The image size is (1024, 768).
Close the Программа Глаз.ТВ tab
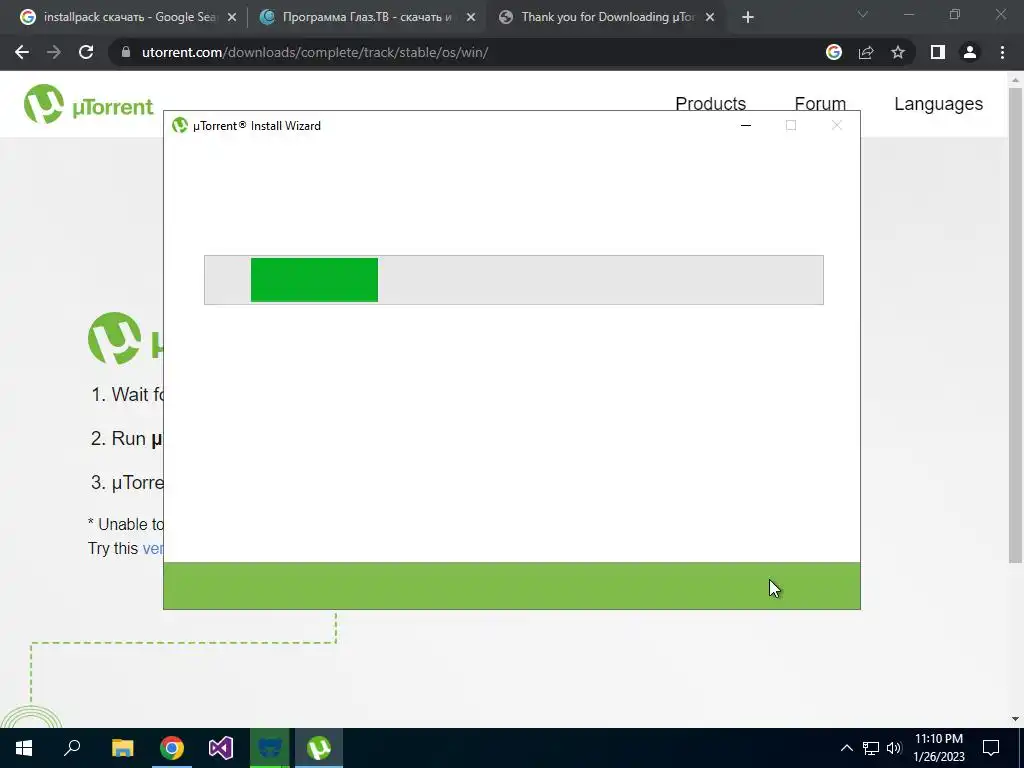pyautogui.click(x=471, y=18)
